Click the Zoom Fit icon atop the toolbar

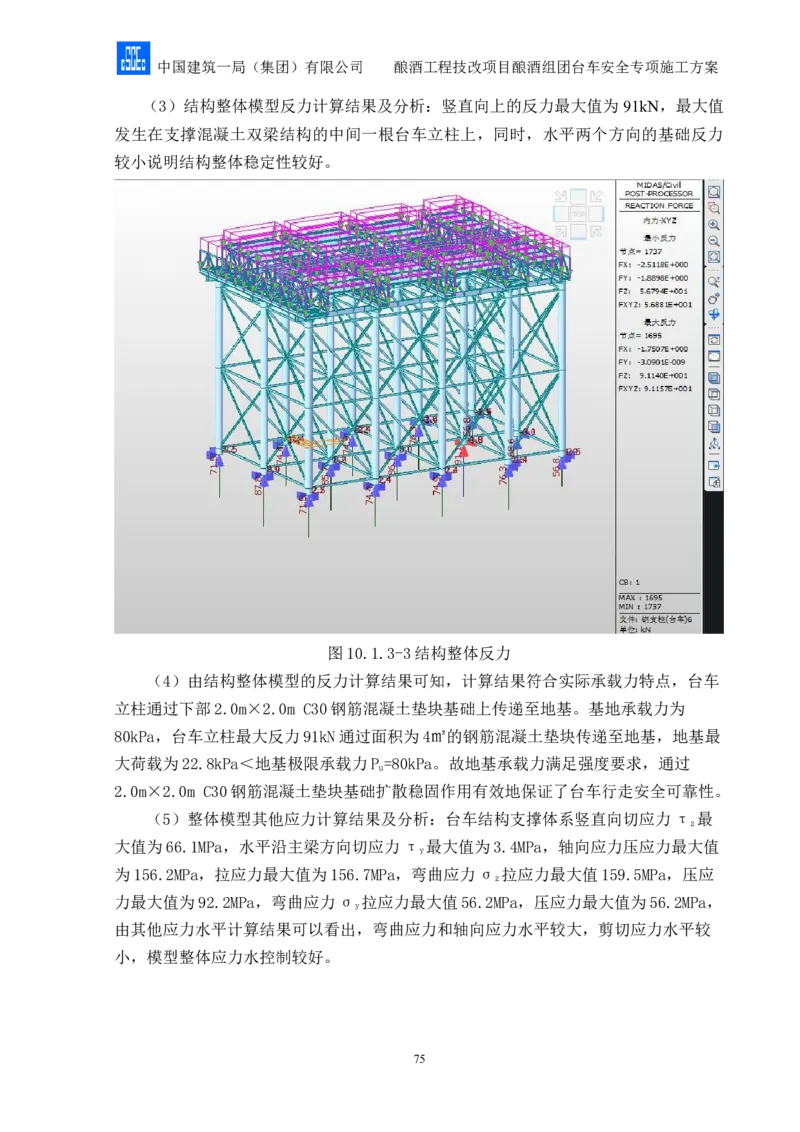pyautogui.click(x=714, y=191)
